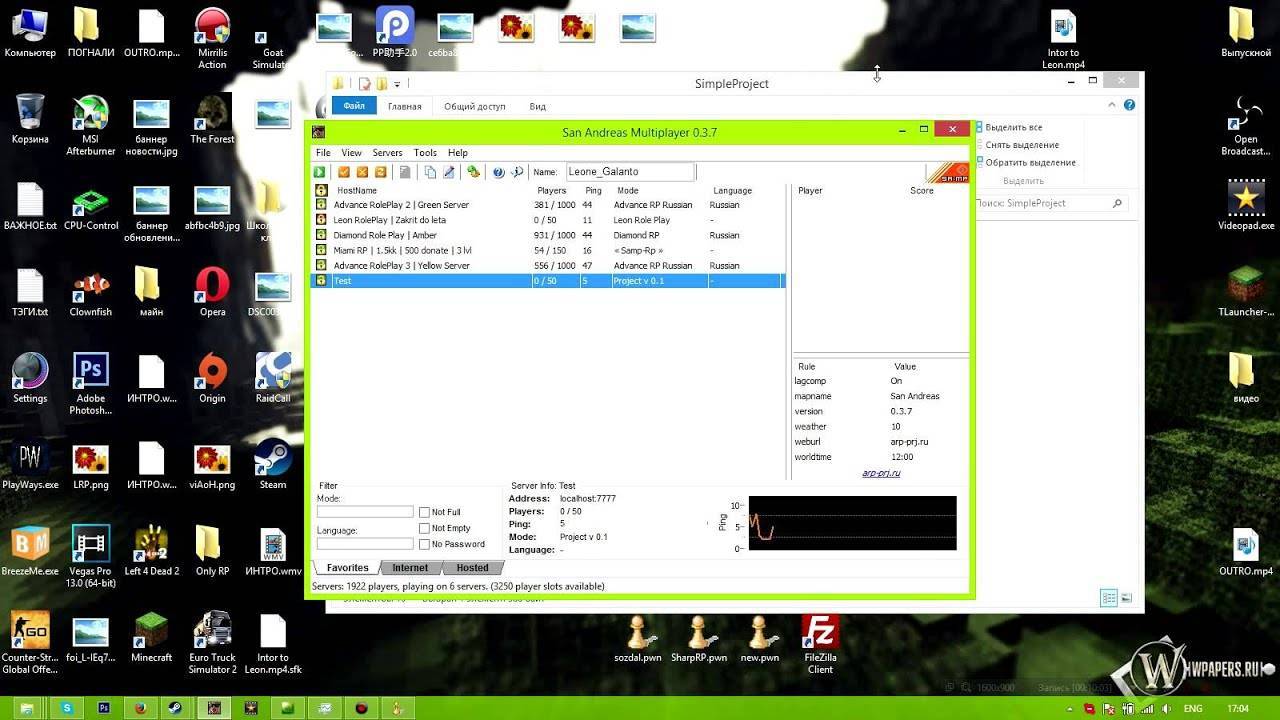Select the Miami RP server row
Screen dimensions: 1280x720
(548, 250)
